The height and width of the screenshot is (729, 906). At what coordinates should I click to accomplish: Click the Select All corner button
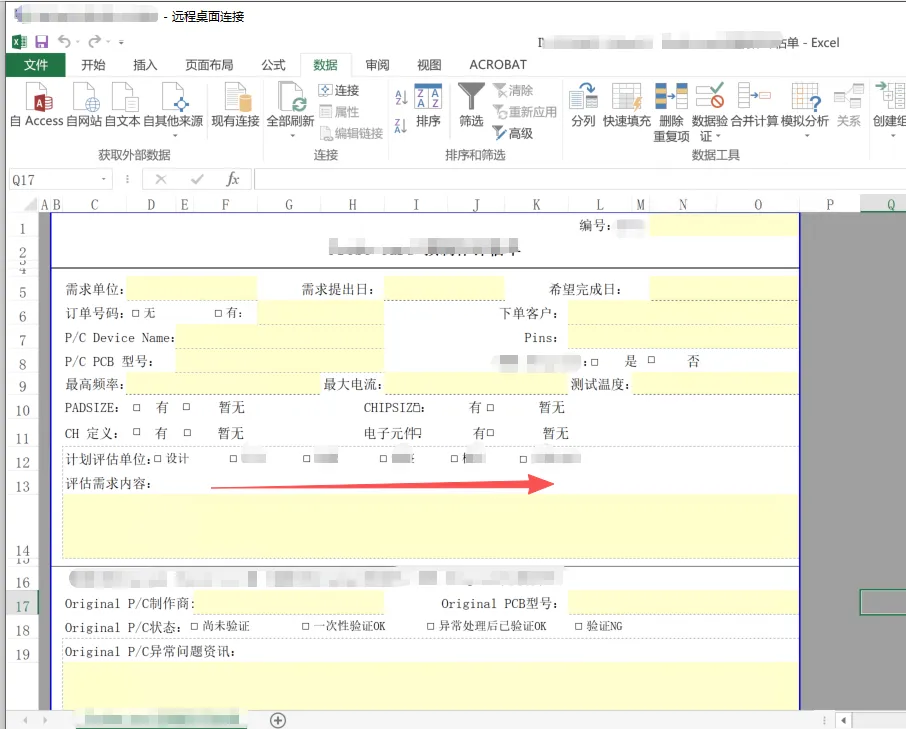31,204
